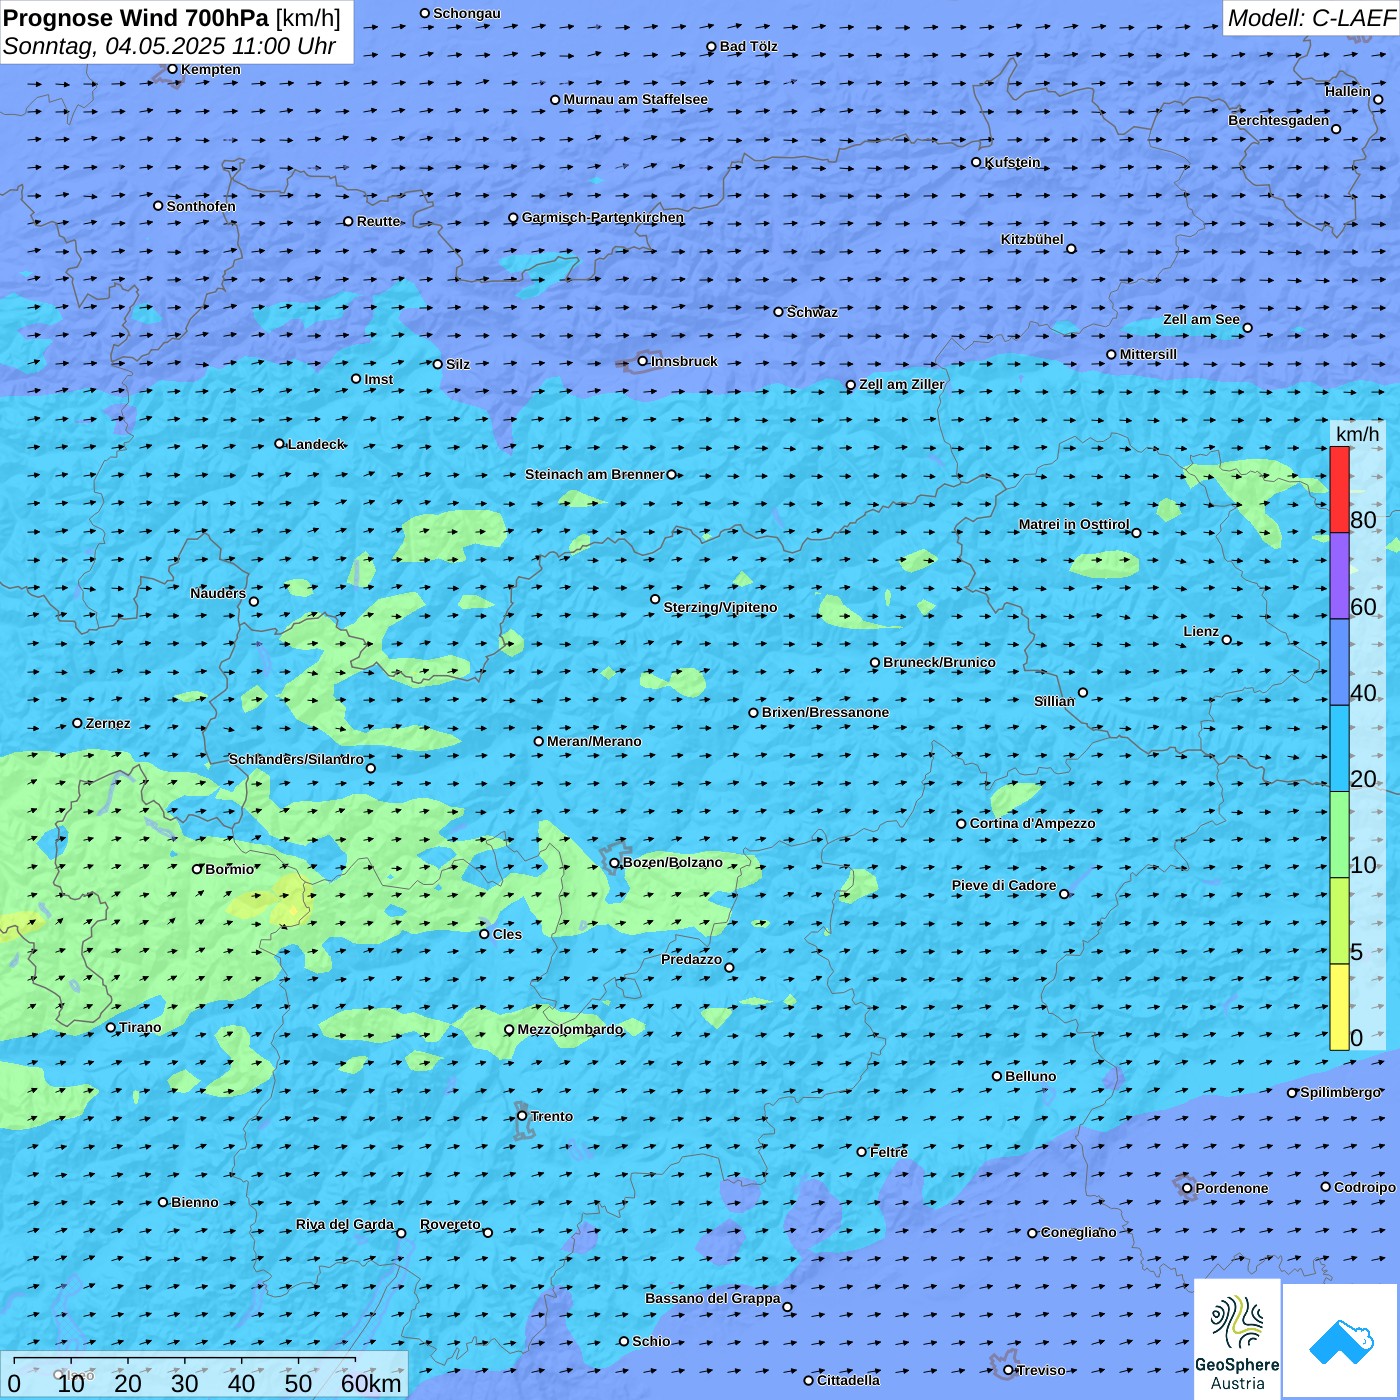Click the 'Steinach am Brenner' label
Image resolution: width=1400 pixels, height=1400 pixels.
pos(595,474)
